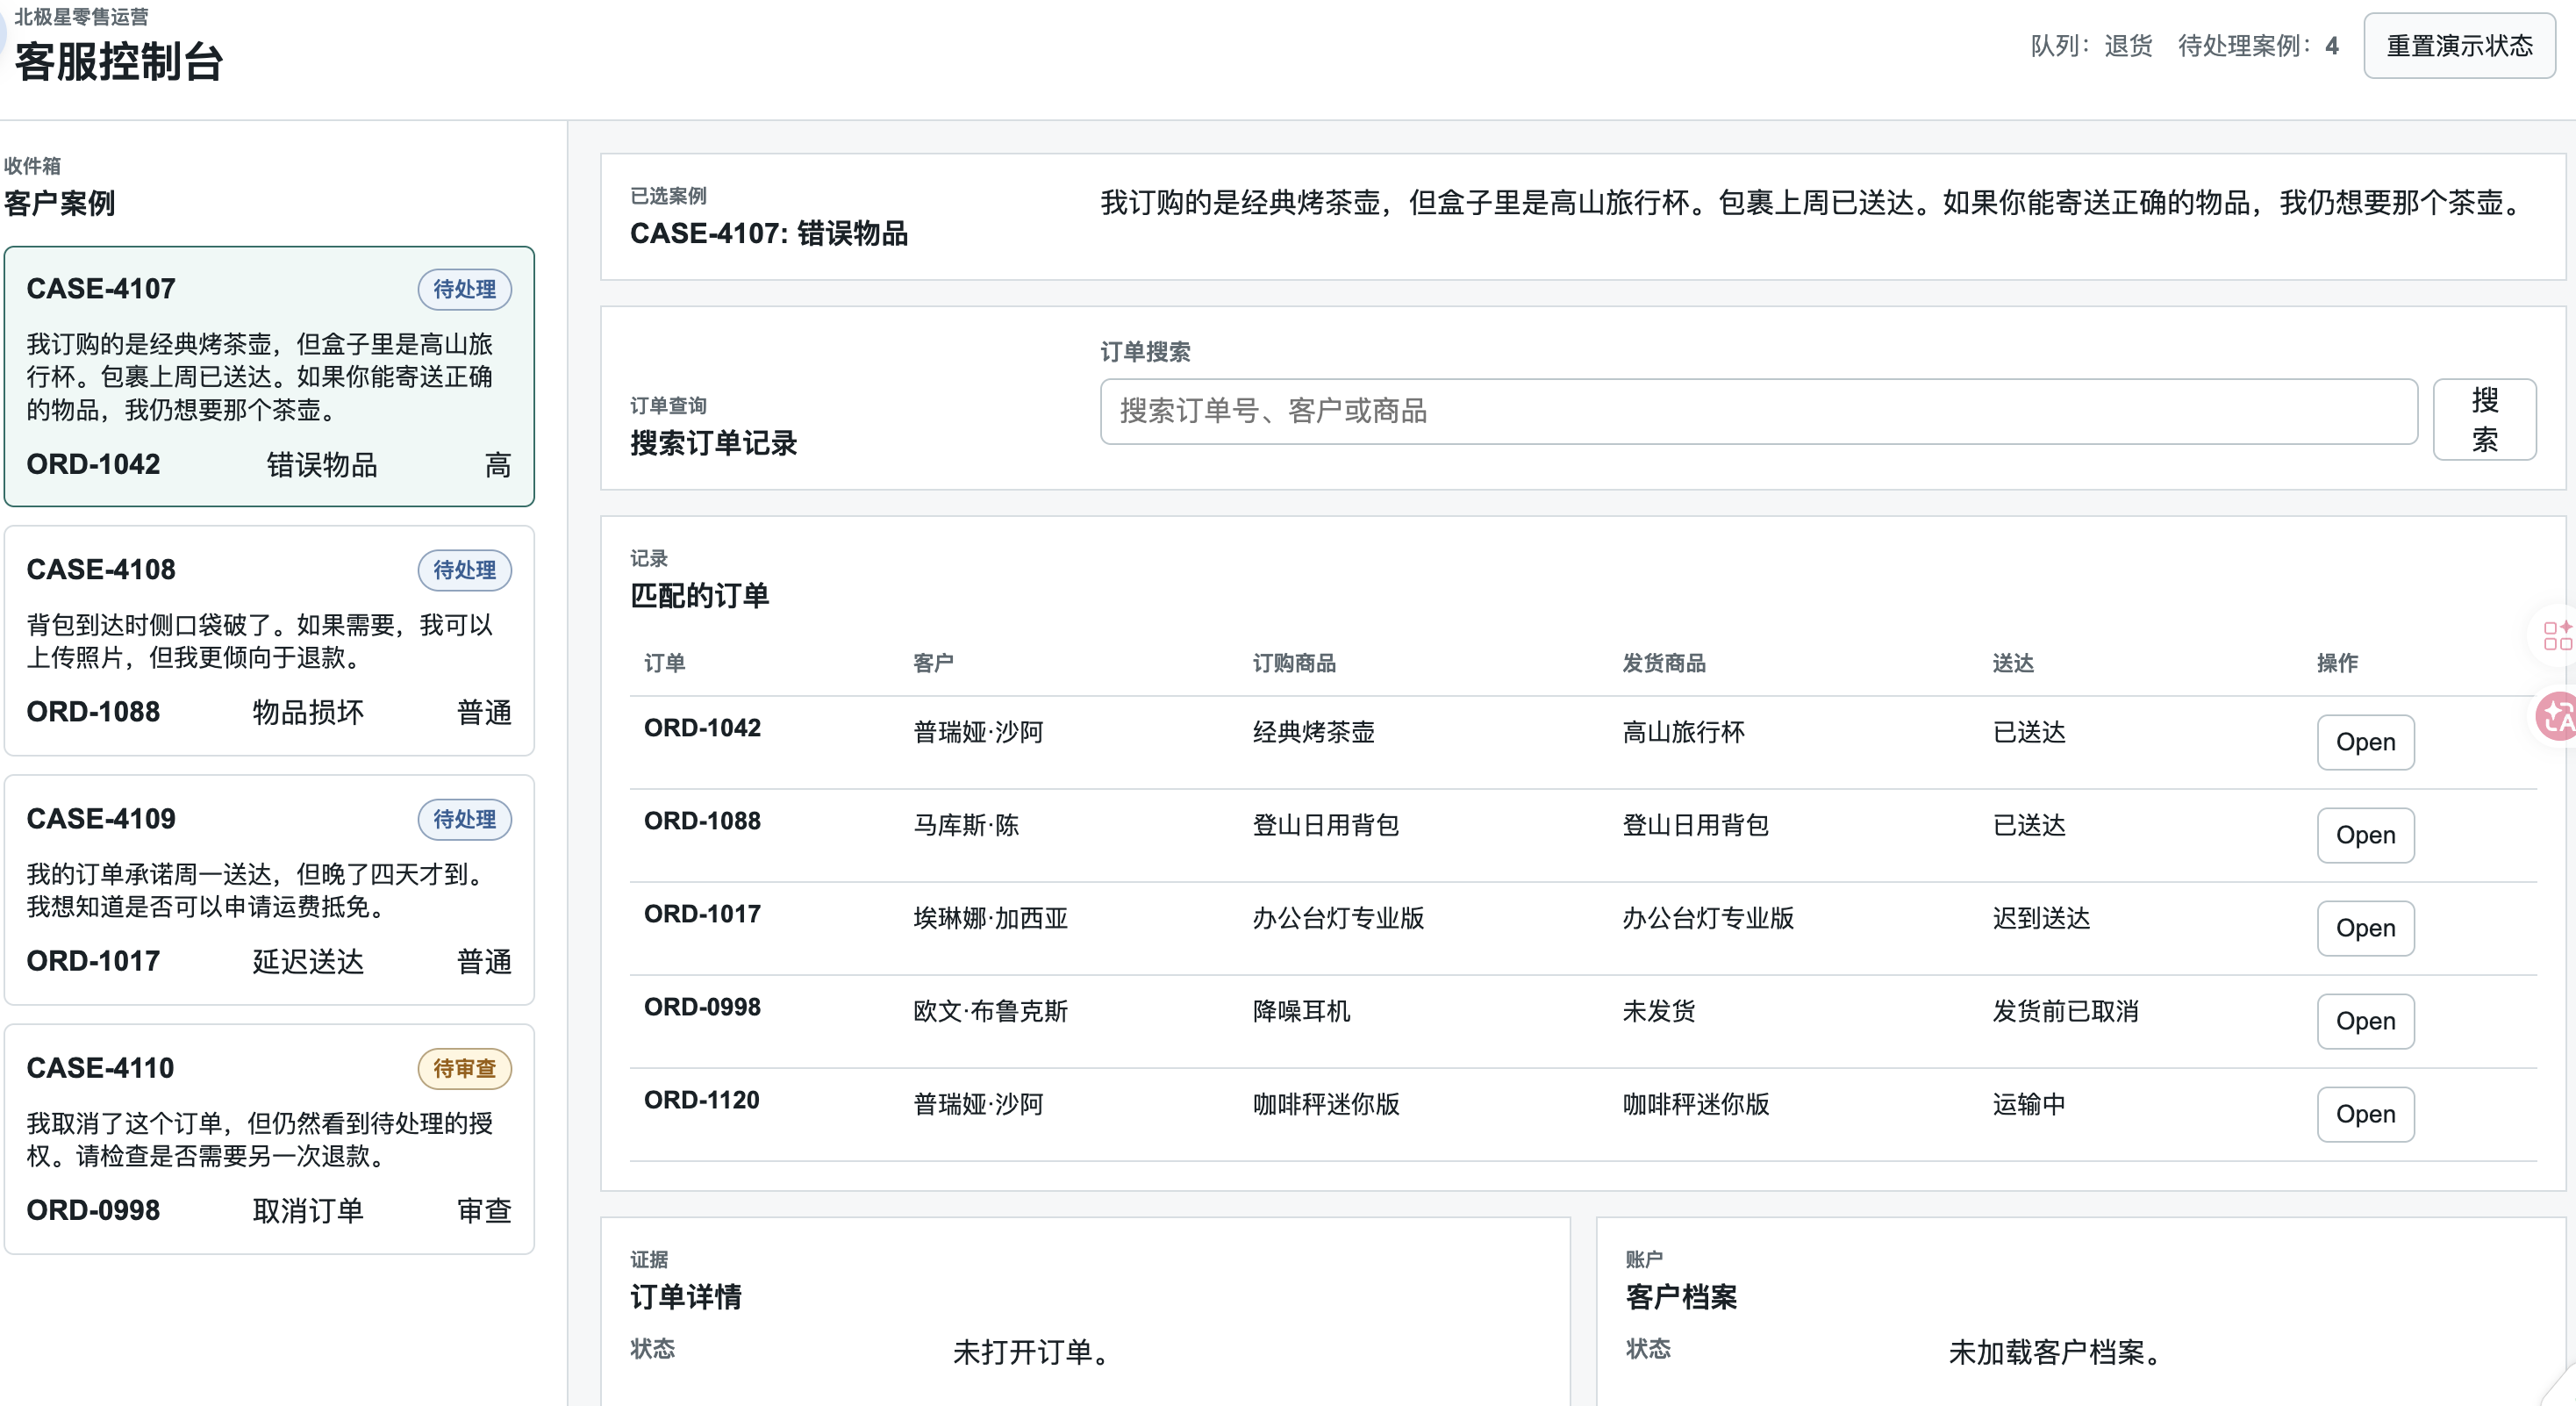Click the 待处理 badge on CASE-4109
Image resolution: width=2576 pixels, height=1406 pixels.
(464, 819)
